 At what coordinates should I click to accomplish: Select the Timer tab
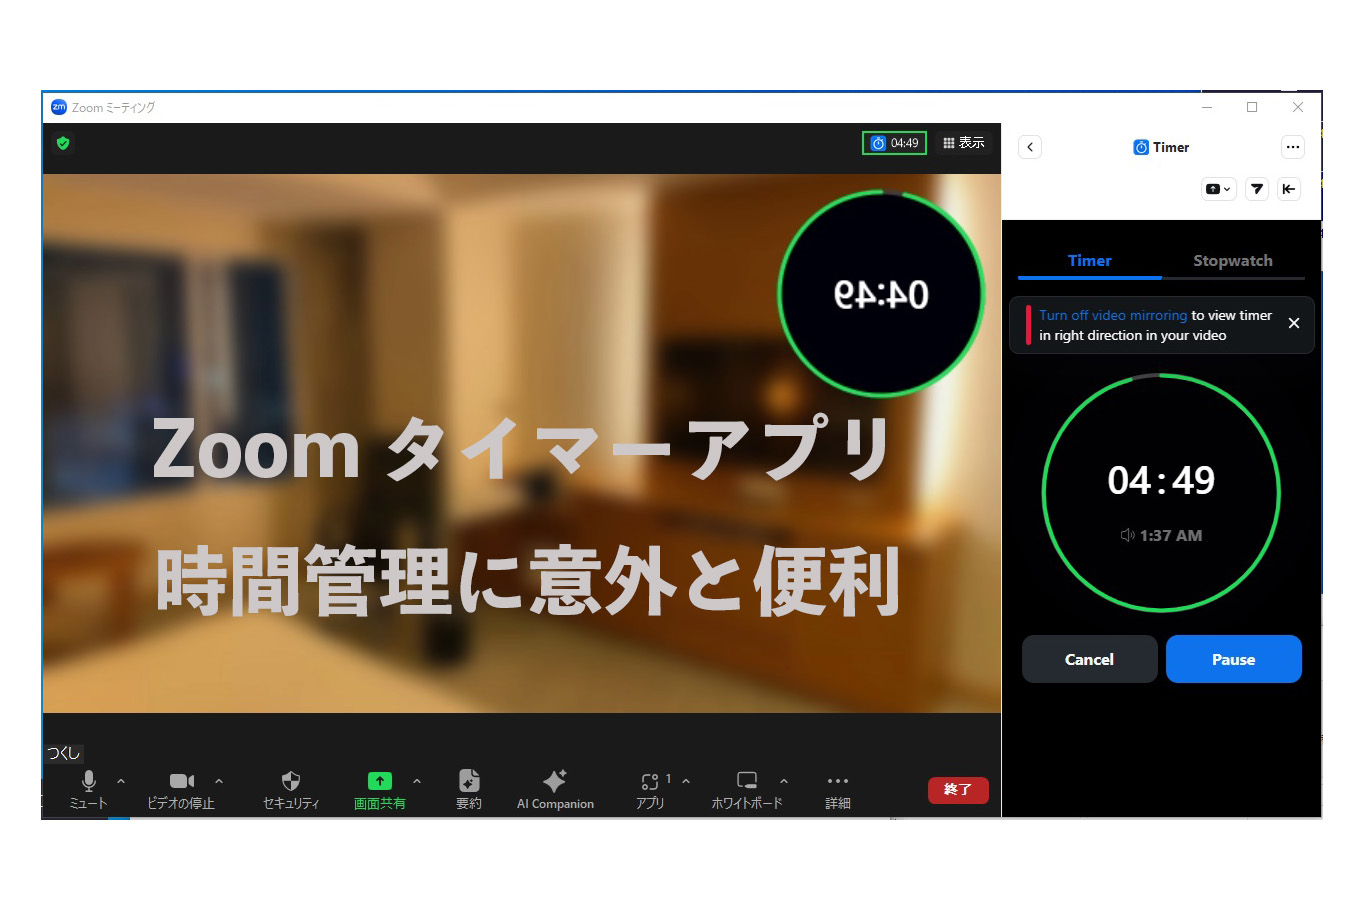[x=1089, y=260]
